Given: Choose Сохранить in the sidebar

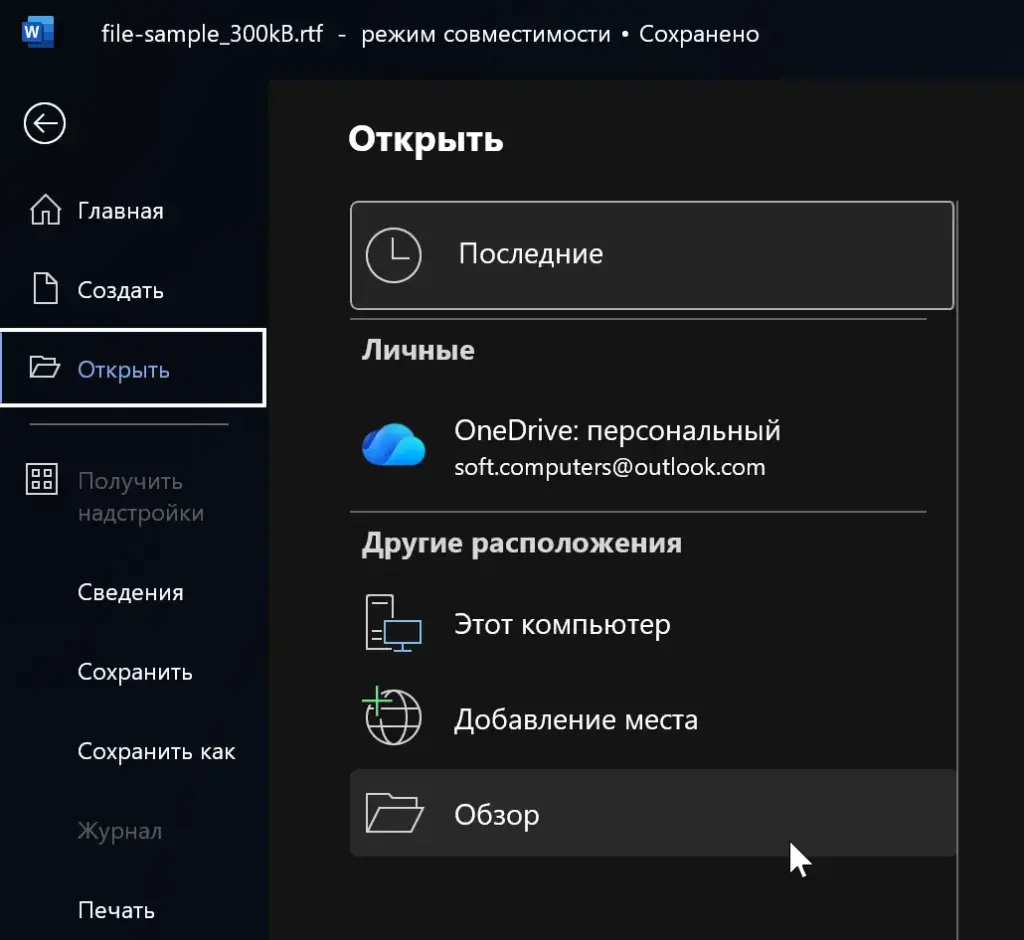Looking at the screenshot, I should pyautogui.click(x=133, y=672).
